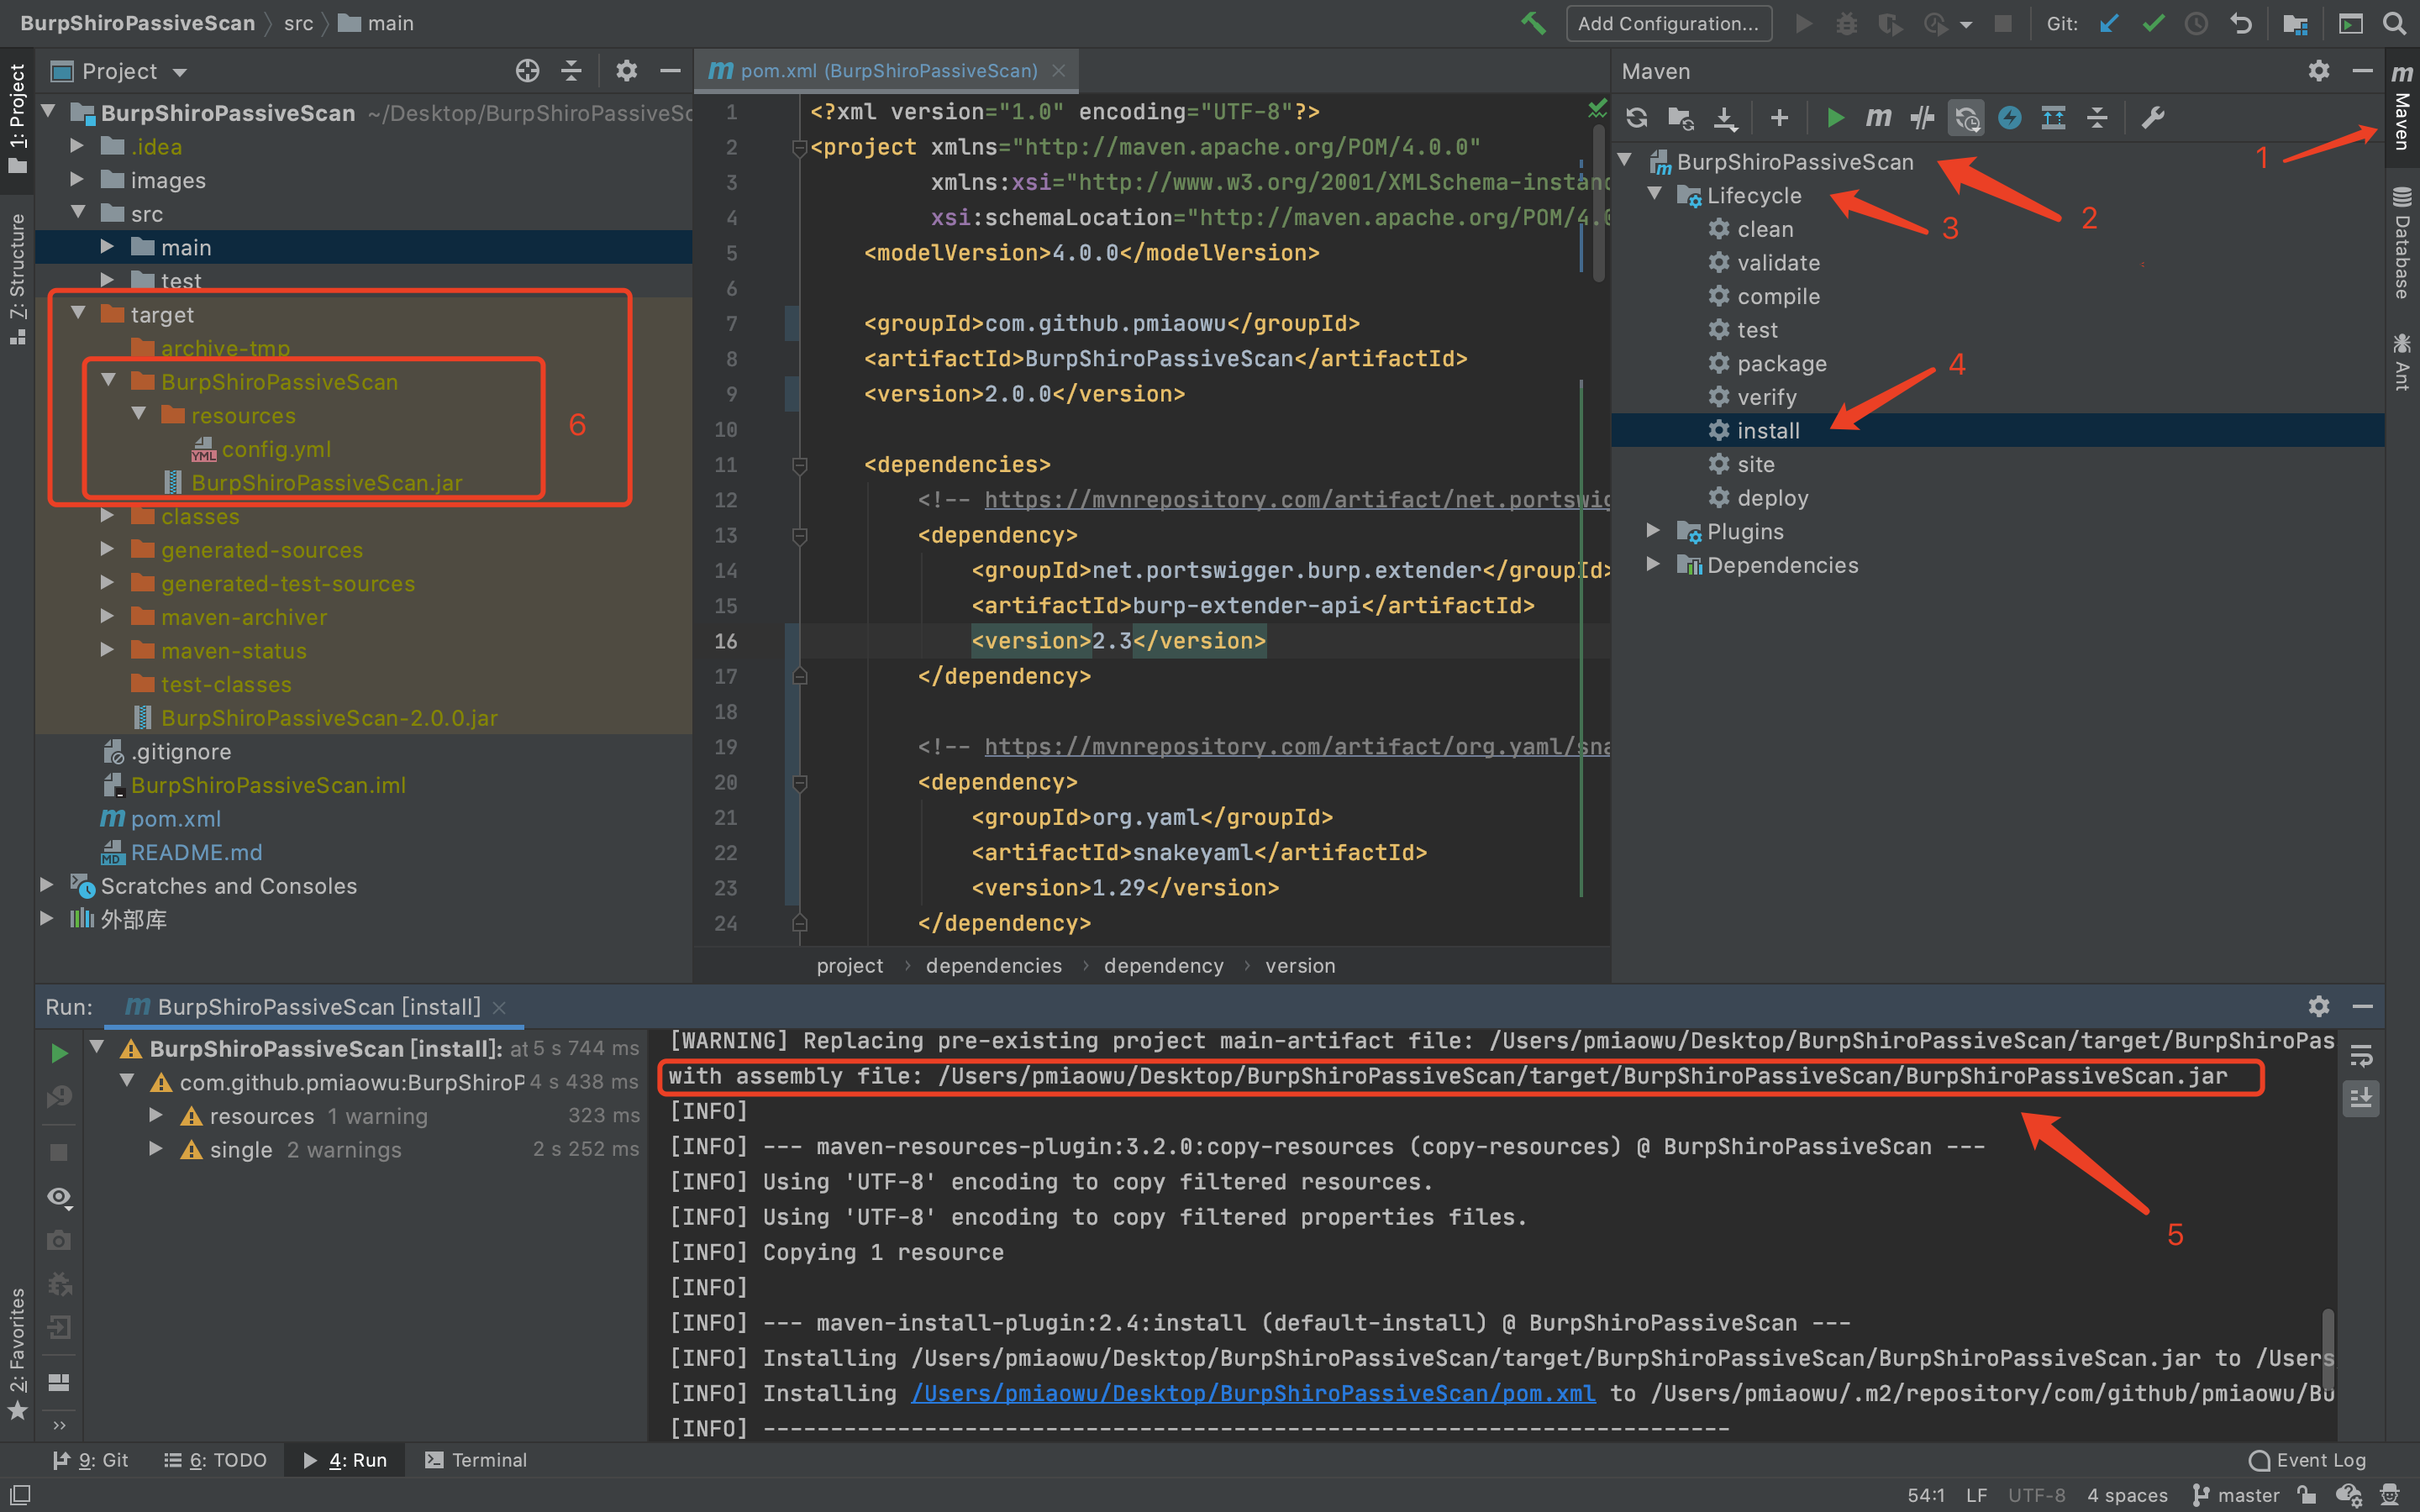The width and height of the screenshot is (2420, 1512).
Task: Toggle soft-wrap in Run console
Action: [2361, 1056]
